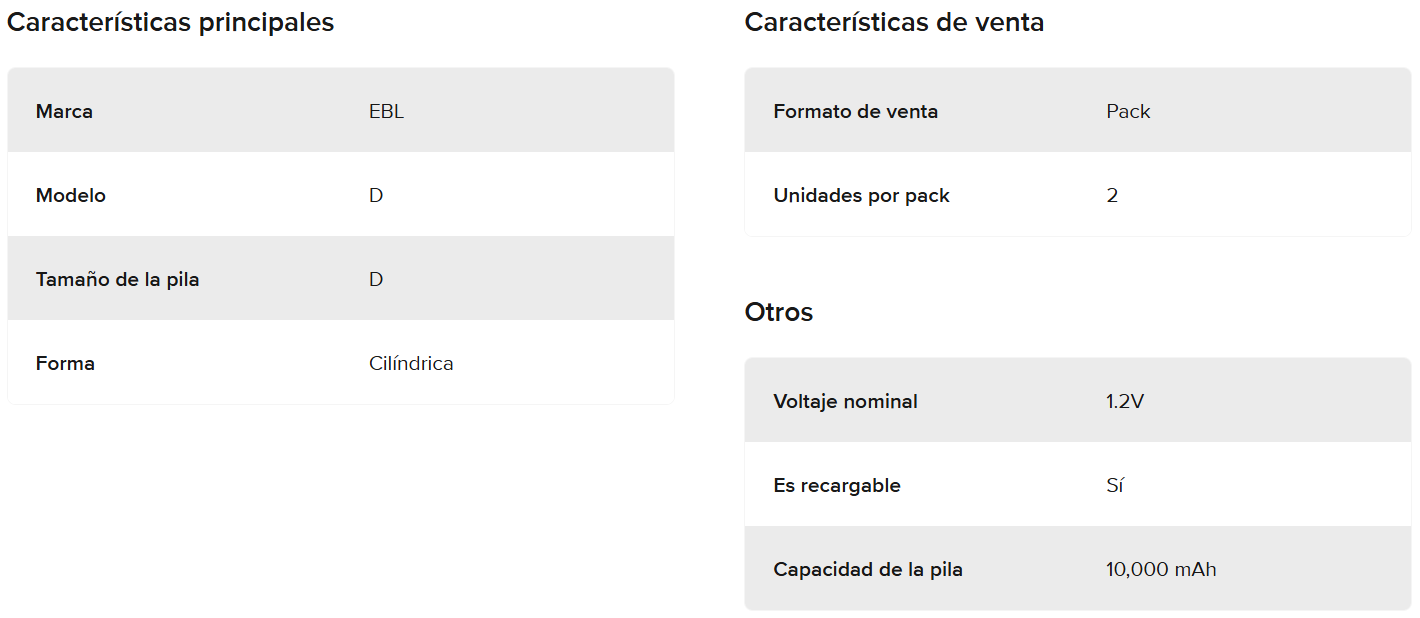
Task: Click the "1.2V" voltage value
Action: coord(1125,401)
